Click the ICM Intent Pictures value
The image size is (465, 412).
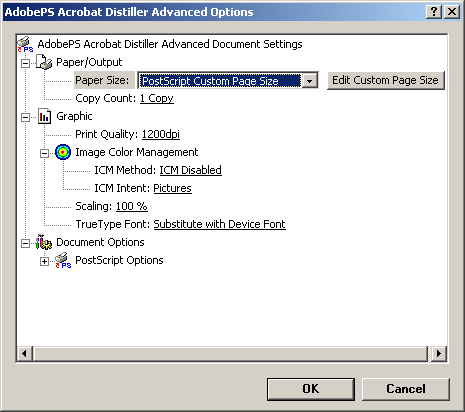pyautogui.click(x=172, y=188)
